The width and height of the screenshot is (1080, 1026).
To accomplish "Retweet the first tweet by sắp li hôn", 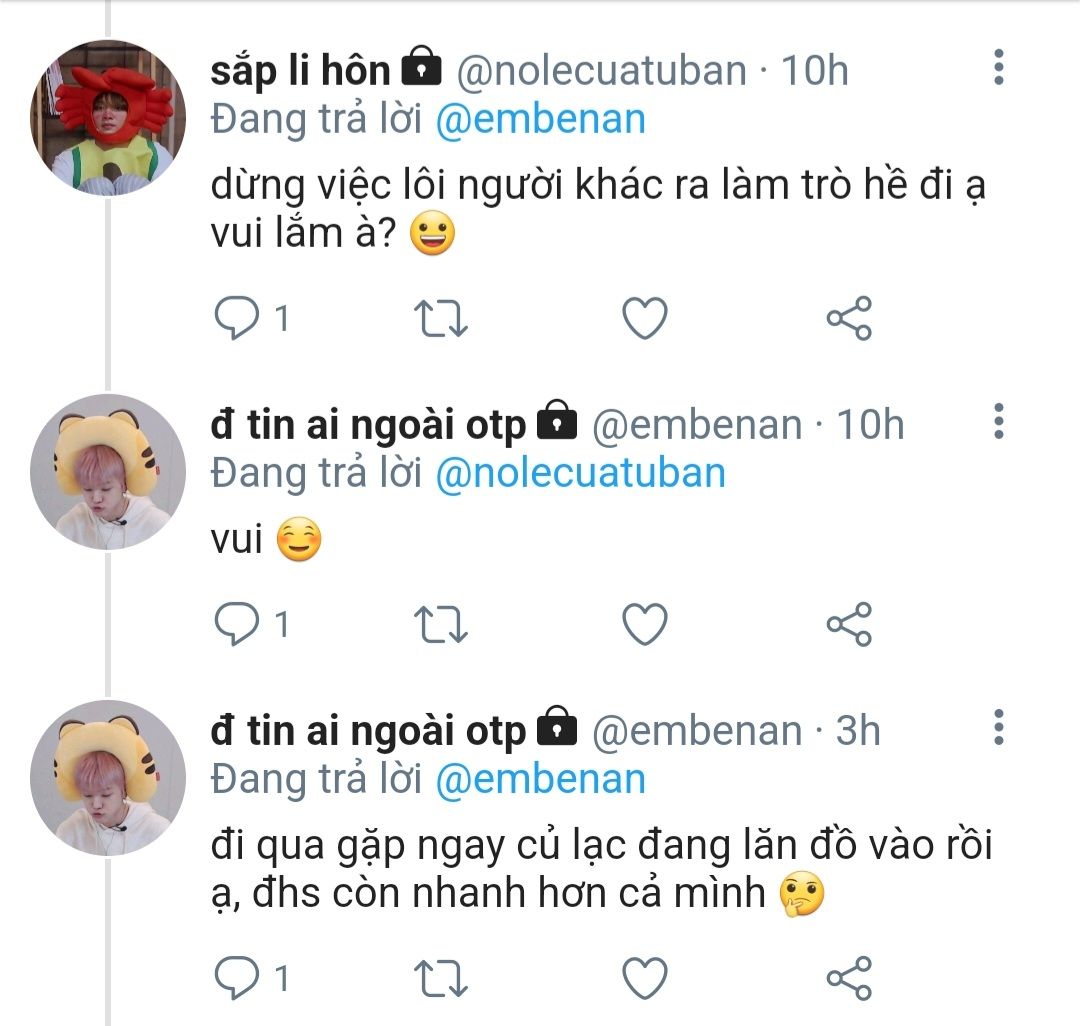I will (x=441, y=319).
